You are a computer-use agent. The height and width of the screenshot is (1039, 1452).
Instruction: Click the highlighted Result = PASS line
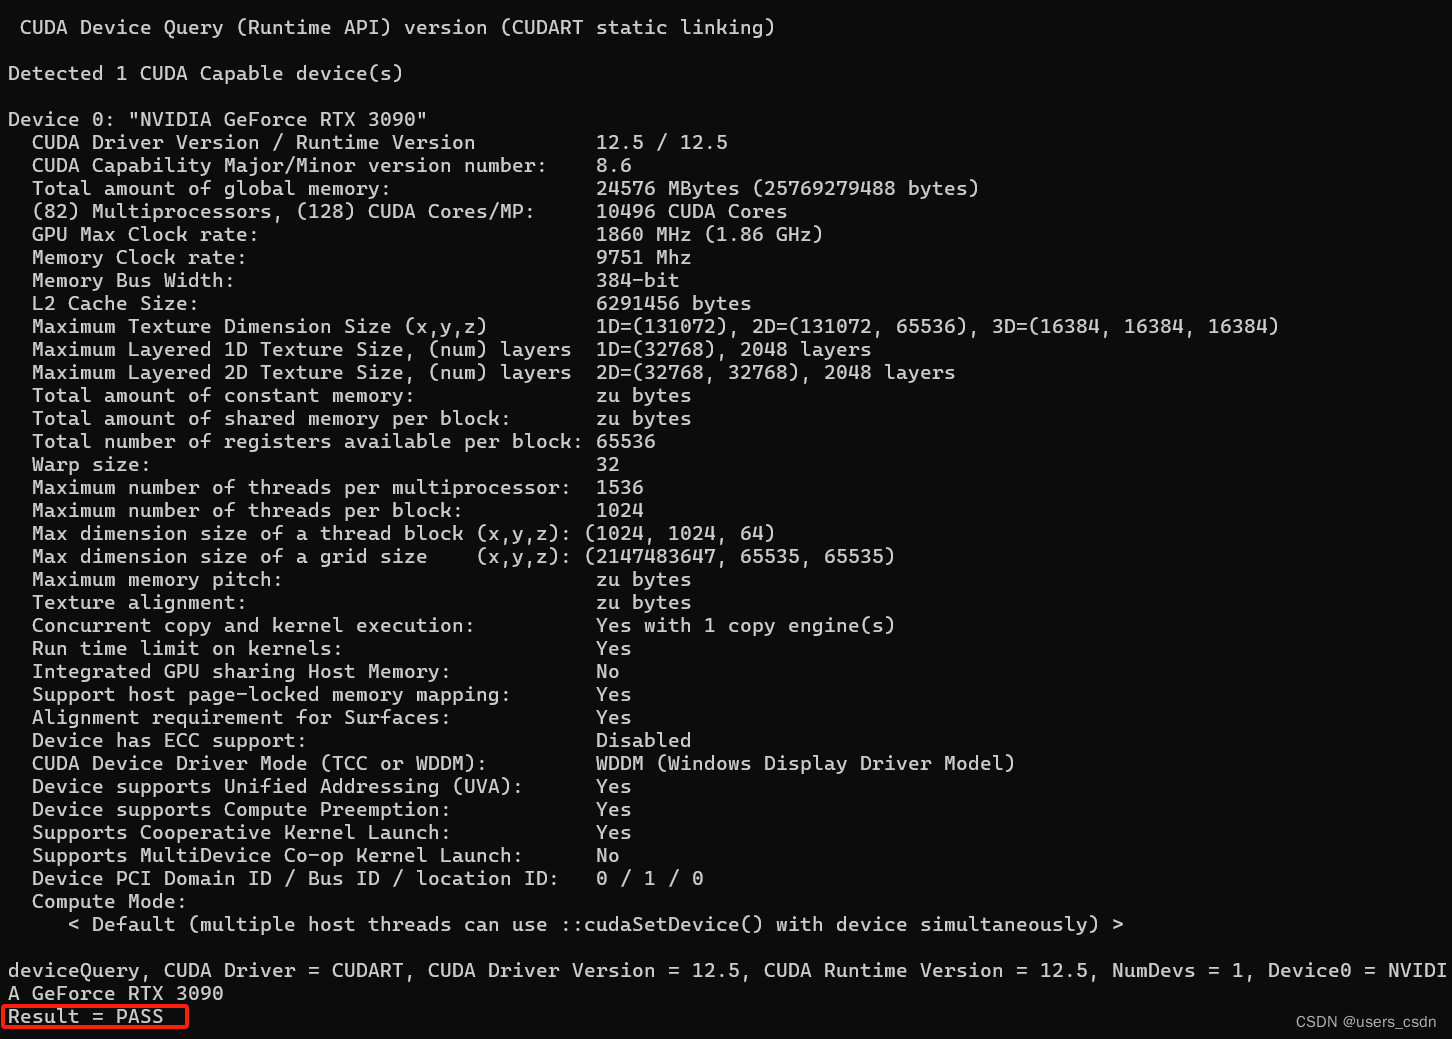[x=94, y=1017]
